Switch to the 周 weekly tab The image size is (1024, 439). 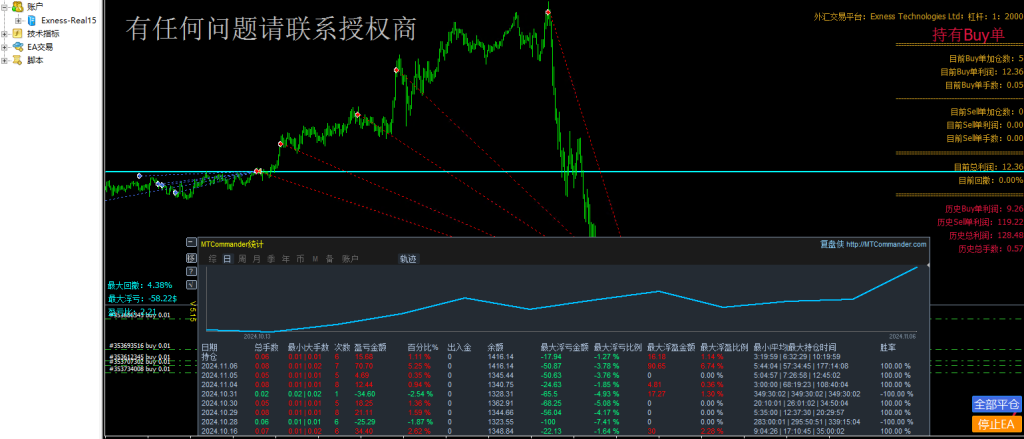click(242, 259)
